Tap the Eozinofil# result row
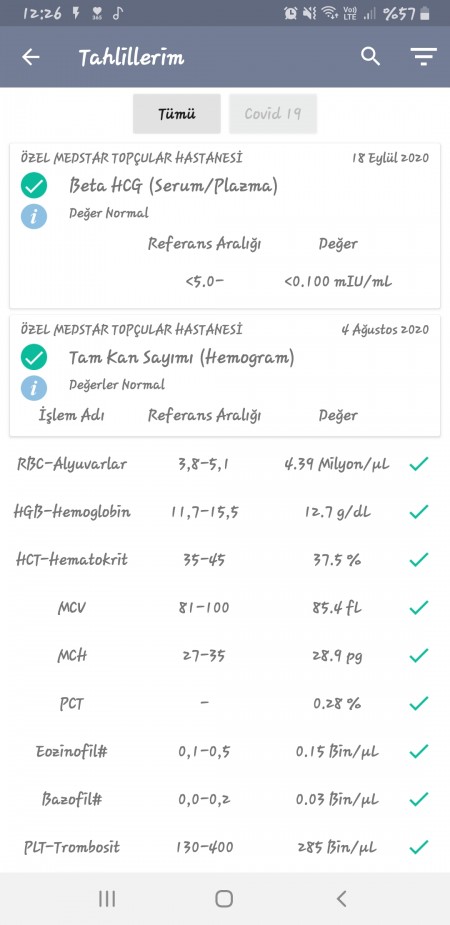Image resolution: width=450 pixels, height=925 pixels. coord(225,752)
